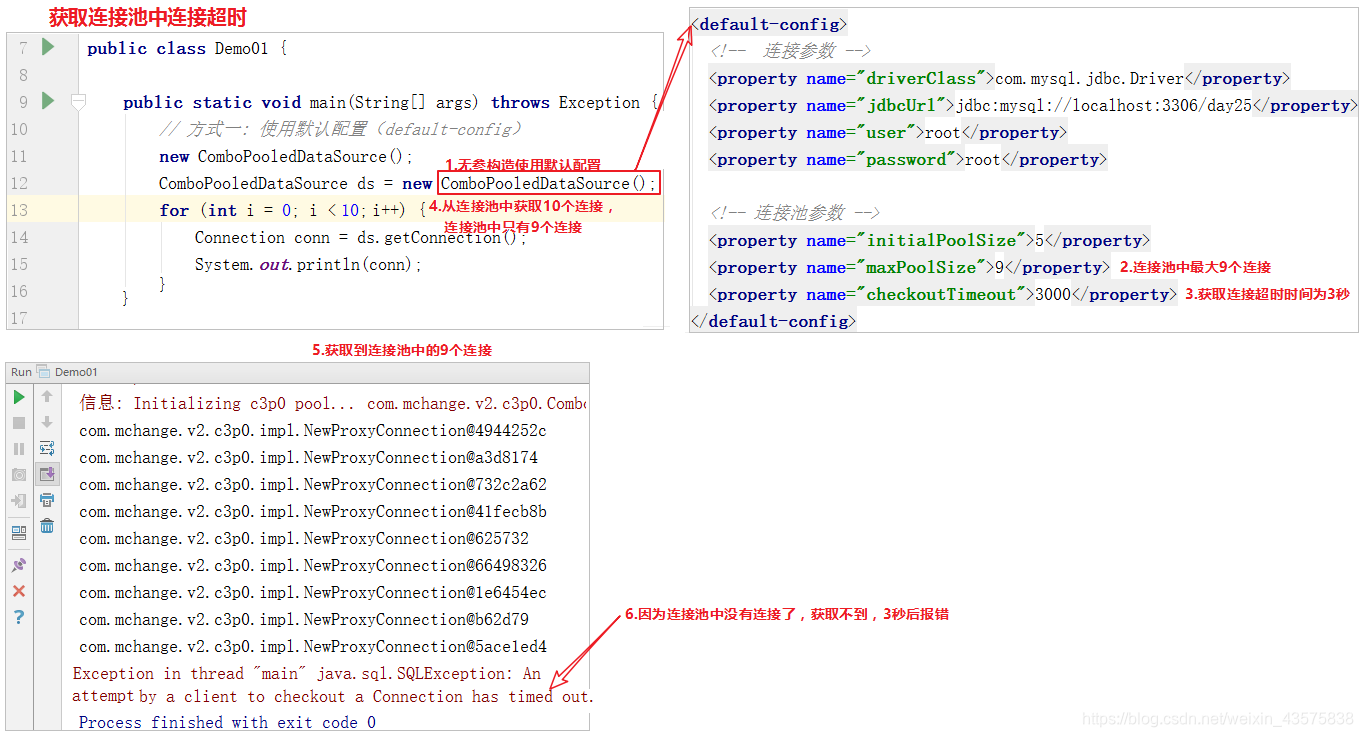Close the Run tab with the red X
The height and width of the screenshot is (737, 1363).
point(19,591)
